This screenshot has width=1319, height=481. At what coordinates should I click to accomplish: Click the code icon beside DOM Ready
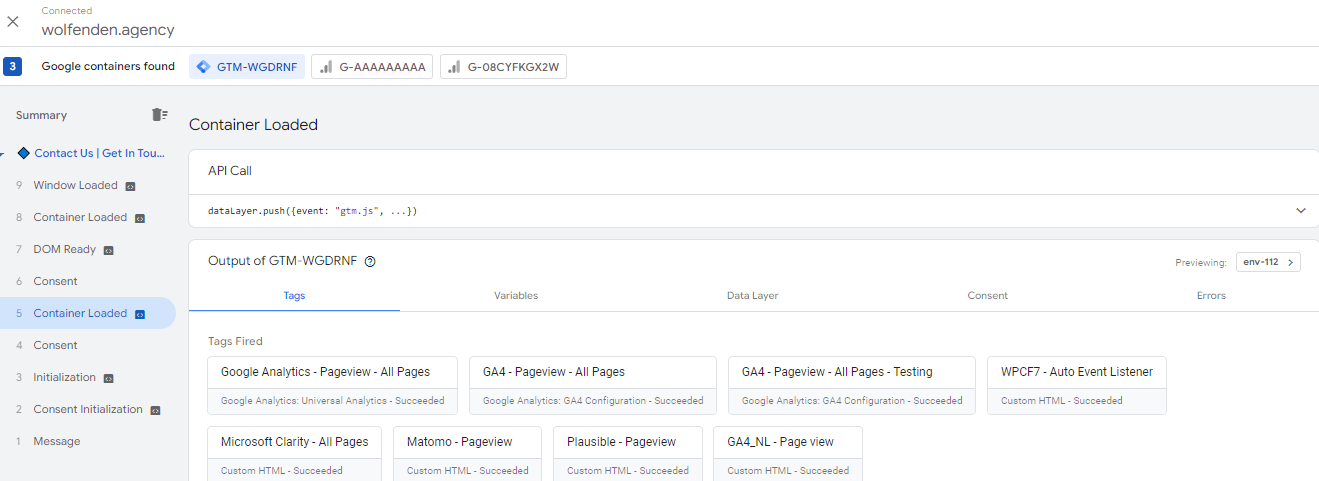tap(108, 250)
